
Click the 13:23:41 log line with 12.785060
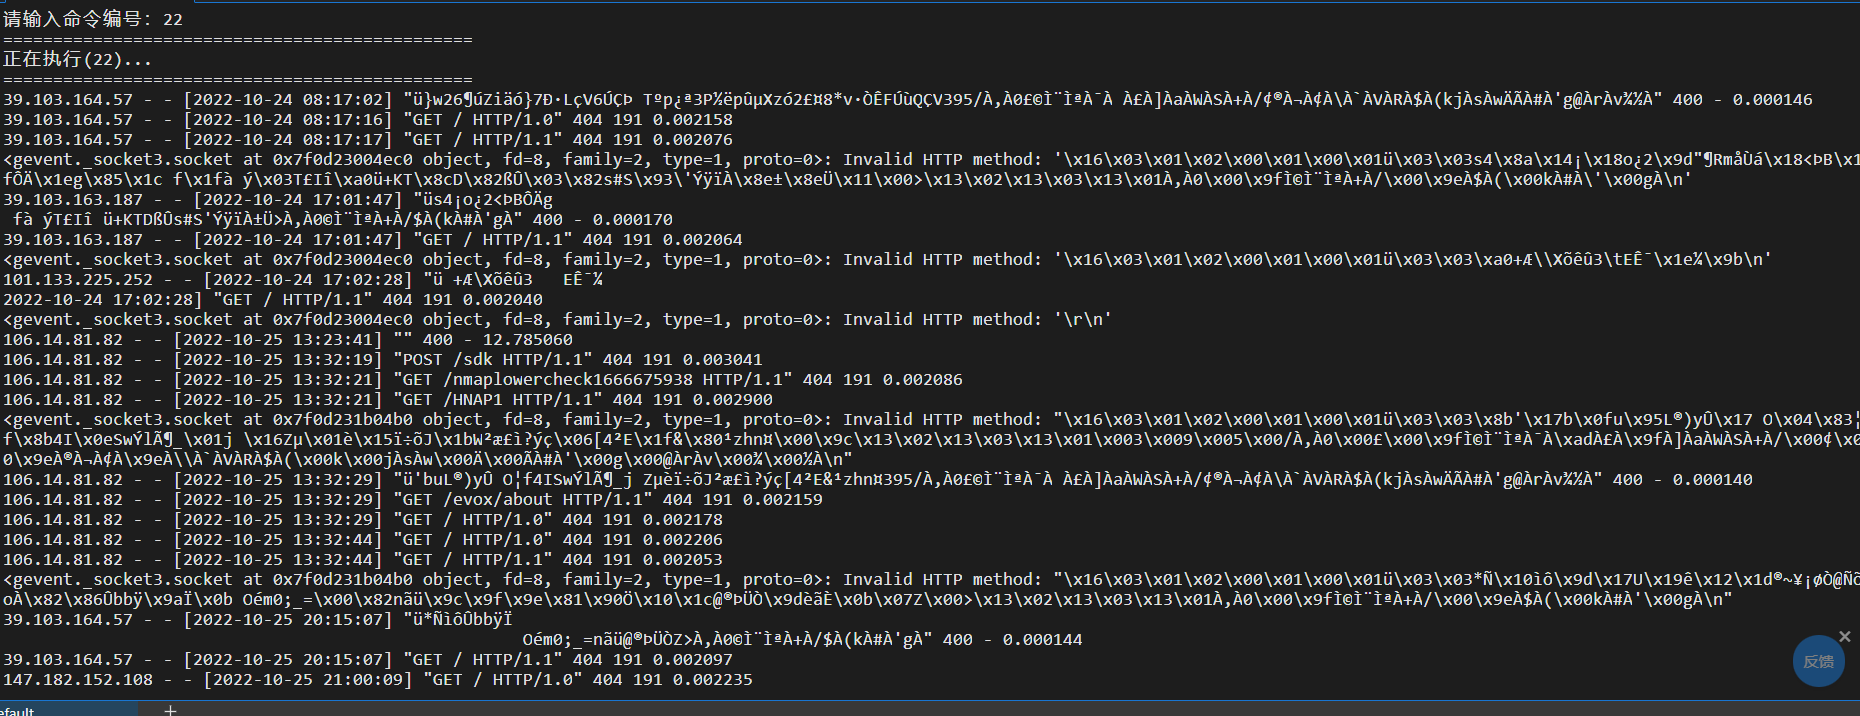pyautogui.click(x=288, y=339)
